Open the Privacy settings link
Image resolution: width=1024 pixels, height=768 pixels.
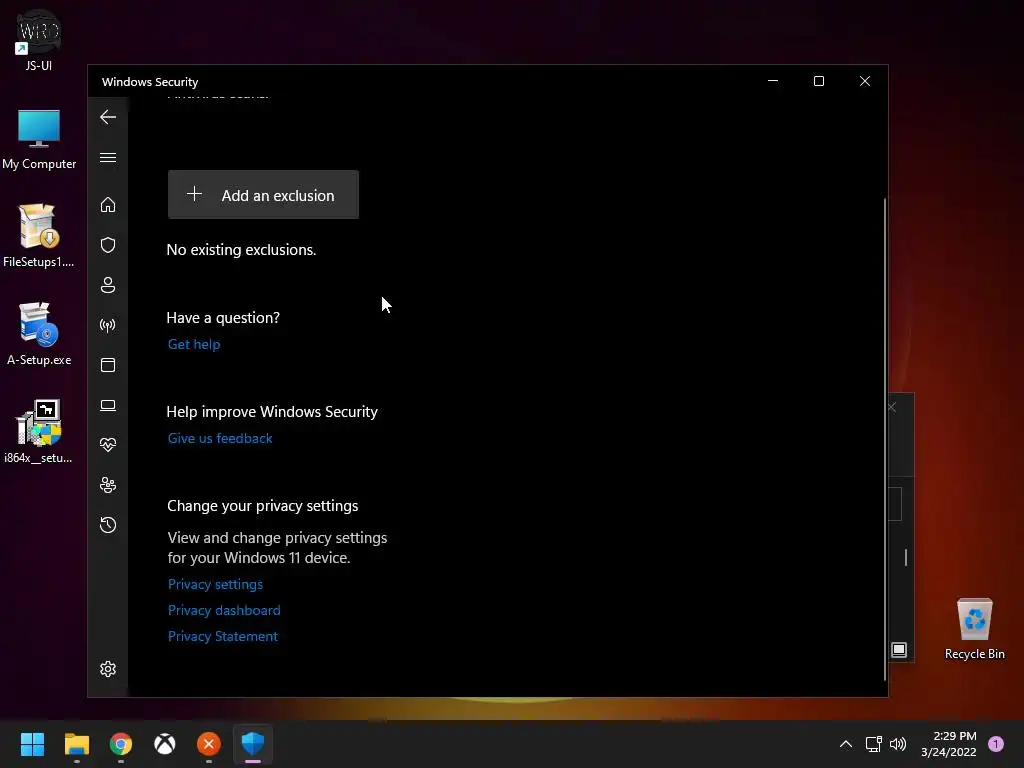click(x=216, y=584)
